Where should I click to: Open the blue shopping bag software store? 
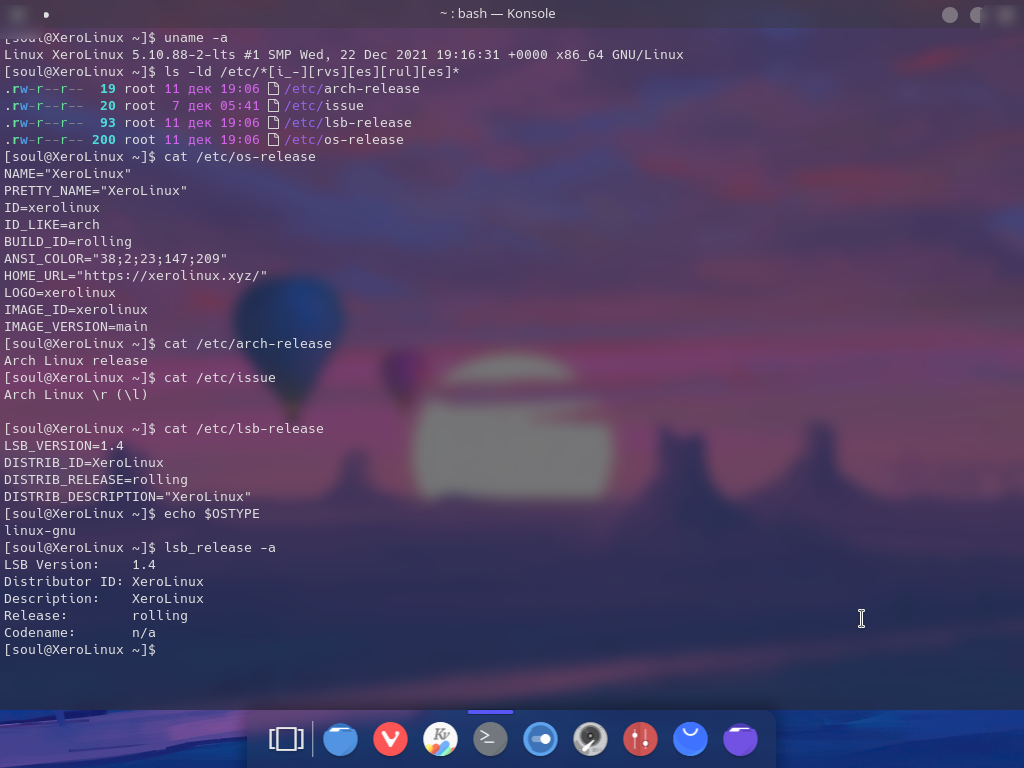(x=690, y=739)
